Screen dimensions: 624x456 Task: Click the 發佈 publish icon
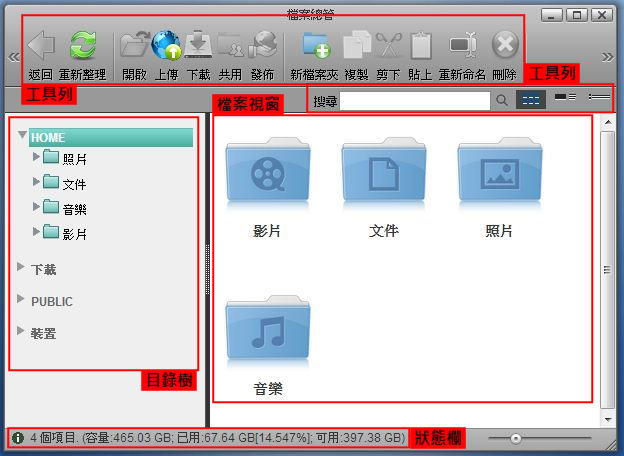point(262,46)
